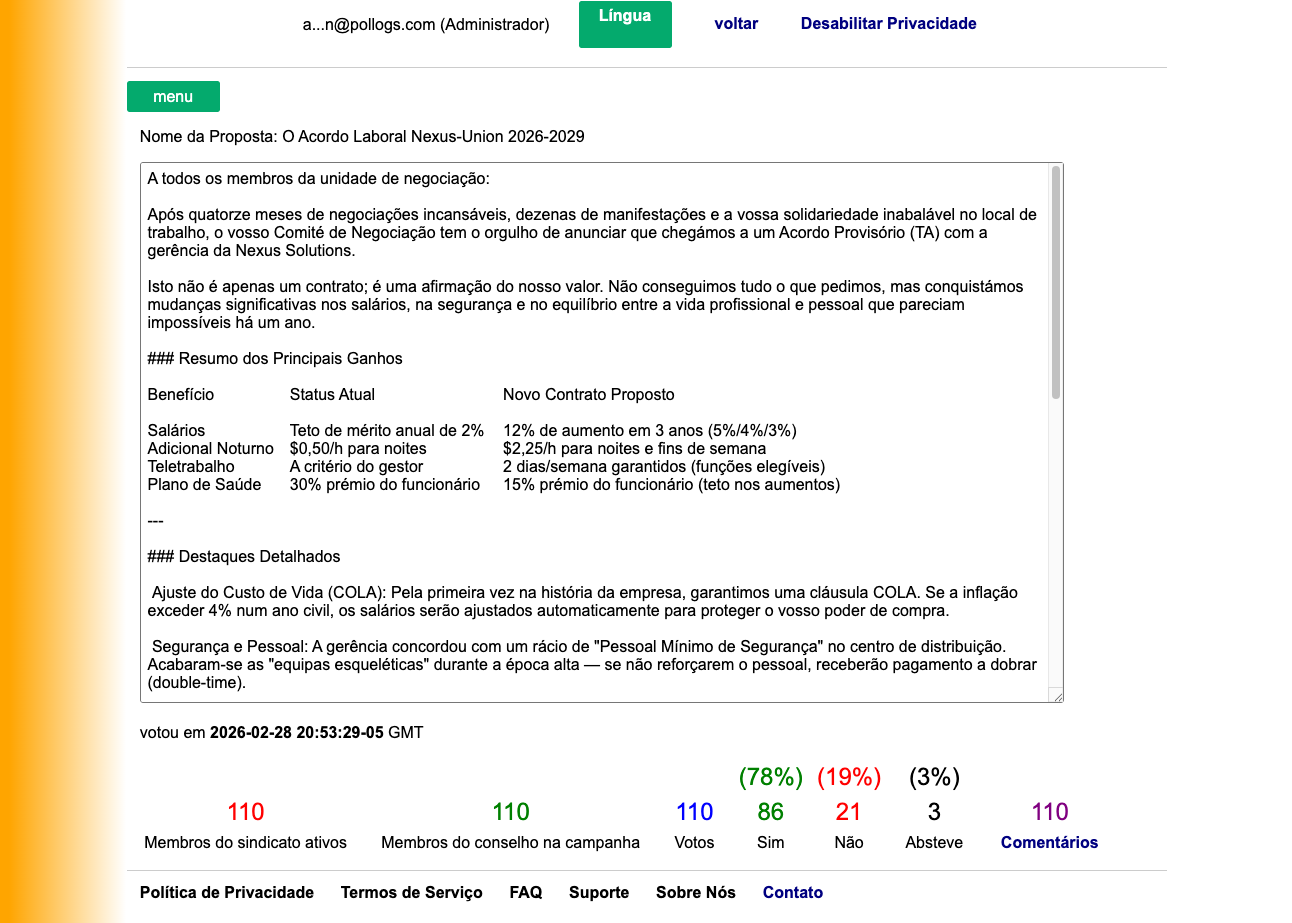View Política de Privacidade
Screen dimensions: 1292x923
point(226,892)
